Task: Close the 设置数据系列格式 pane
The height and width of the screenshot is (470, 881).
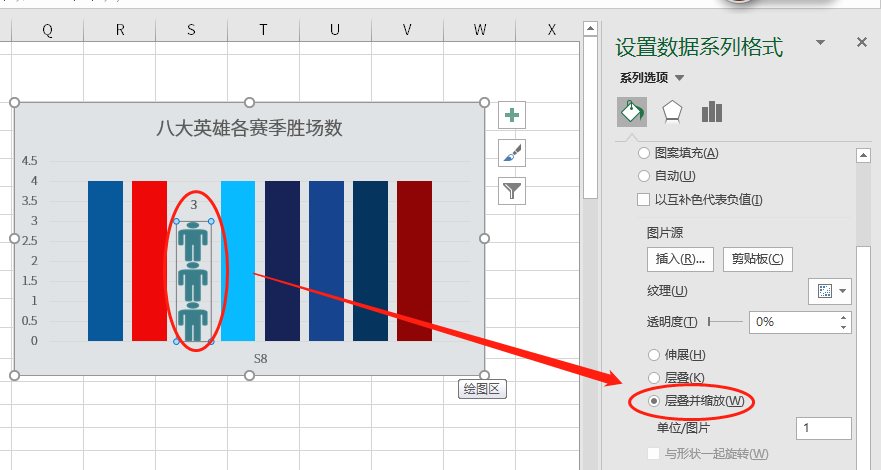Action: point(862,42)
